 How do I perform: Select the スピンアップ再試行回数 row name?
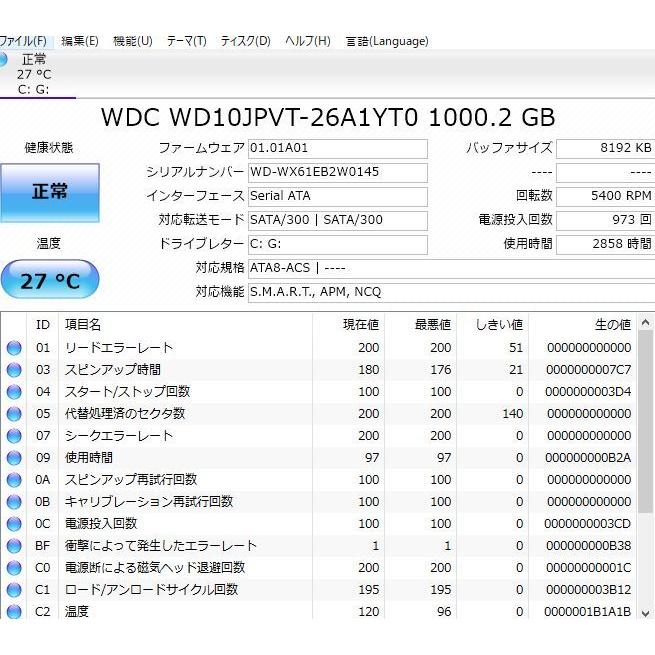[131, 480]
